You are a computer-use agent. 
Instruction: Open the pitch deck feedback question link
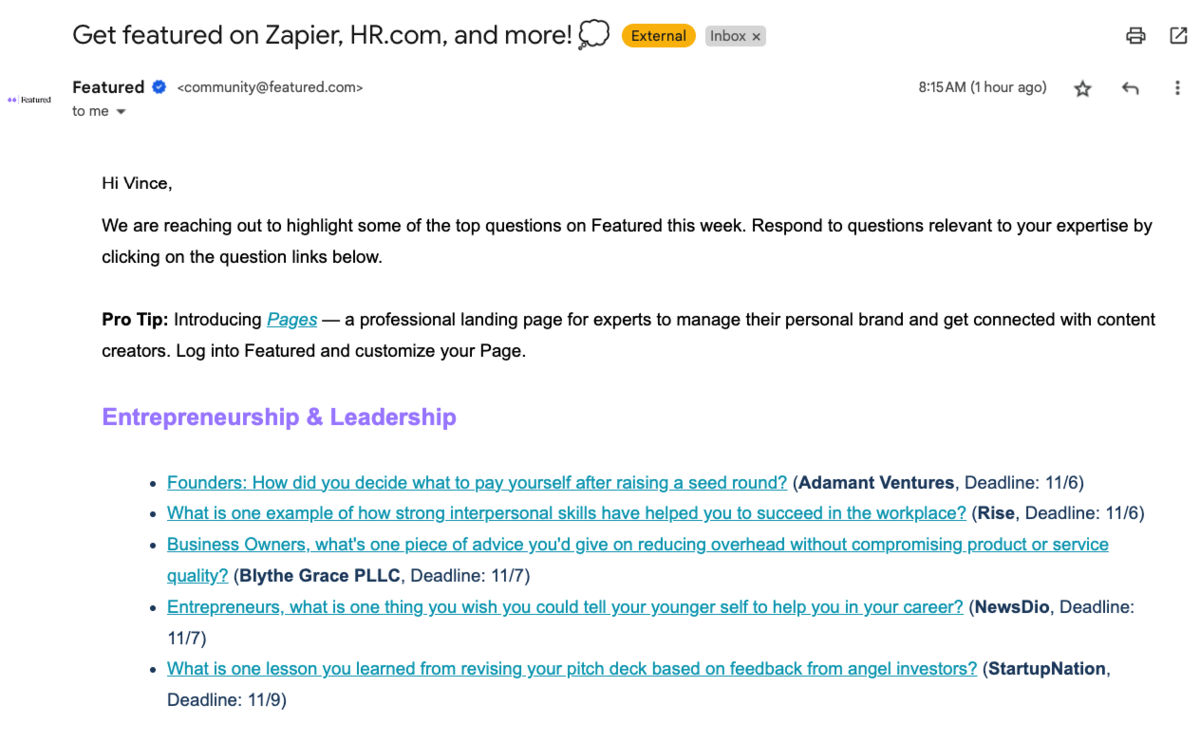click(x=572, y=669)
